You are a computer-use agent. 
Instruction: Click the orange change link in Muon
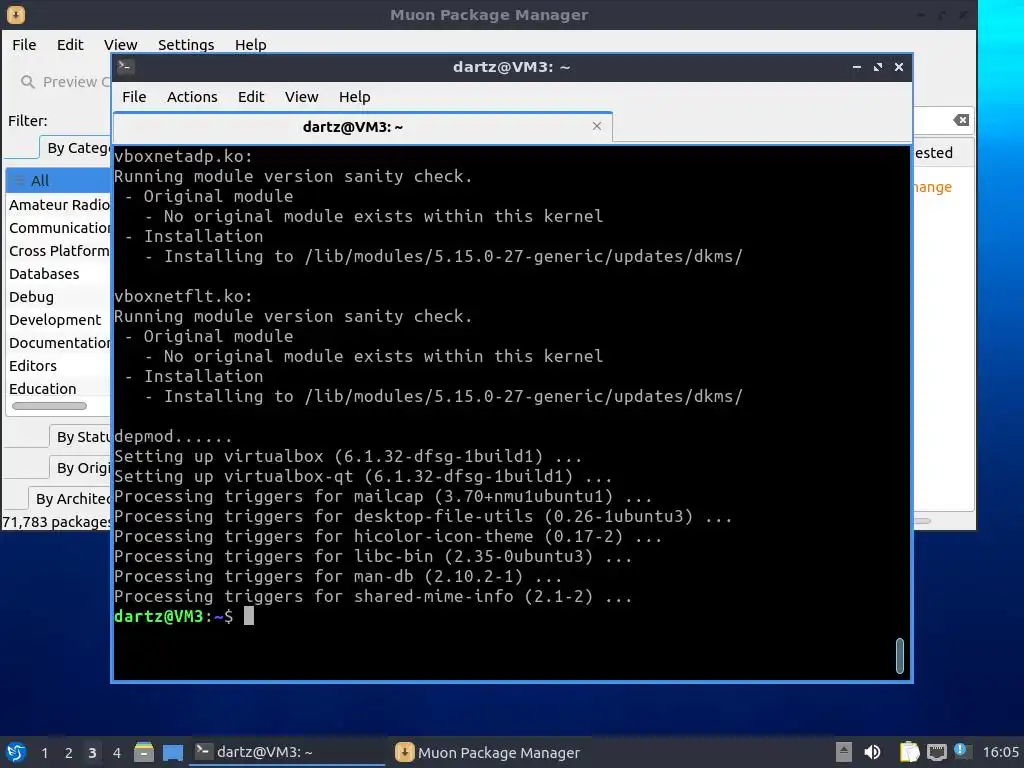(933, 187)
